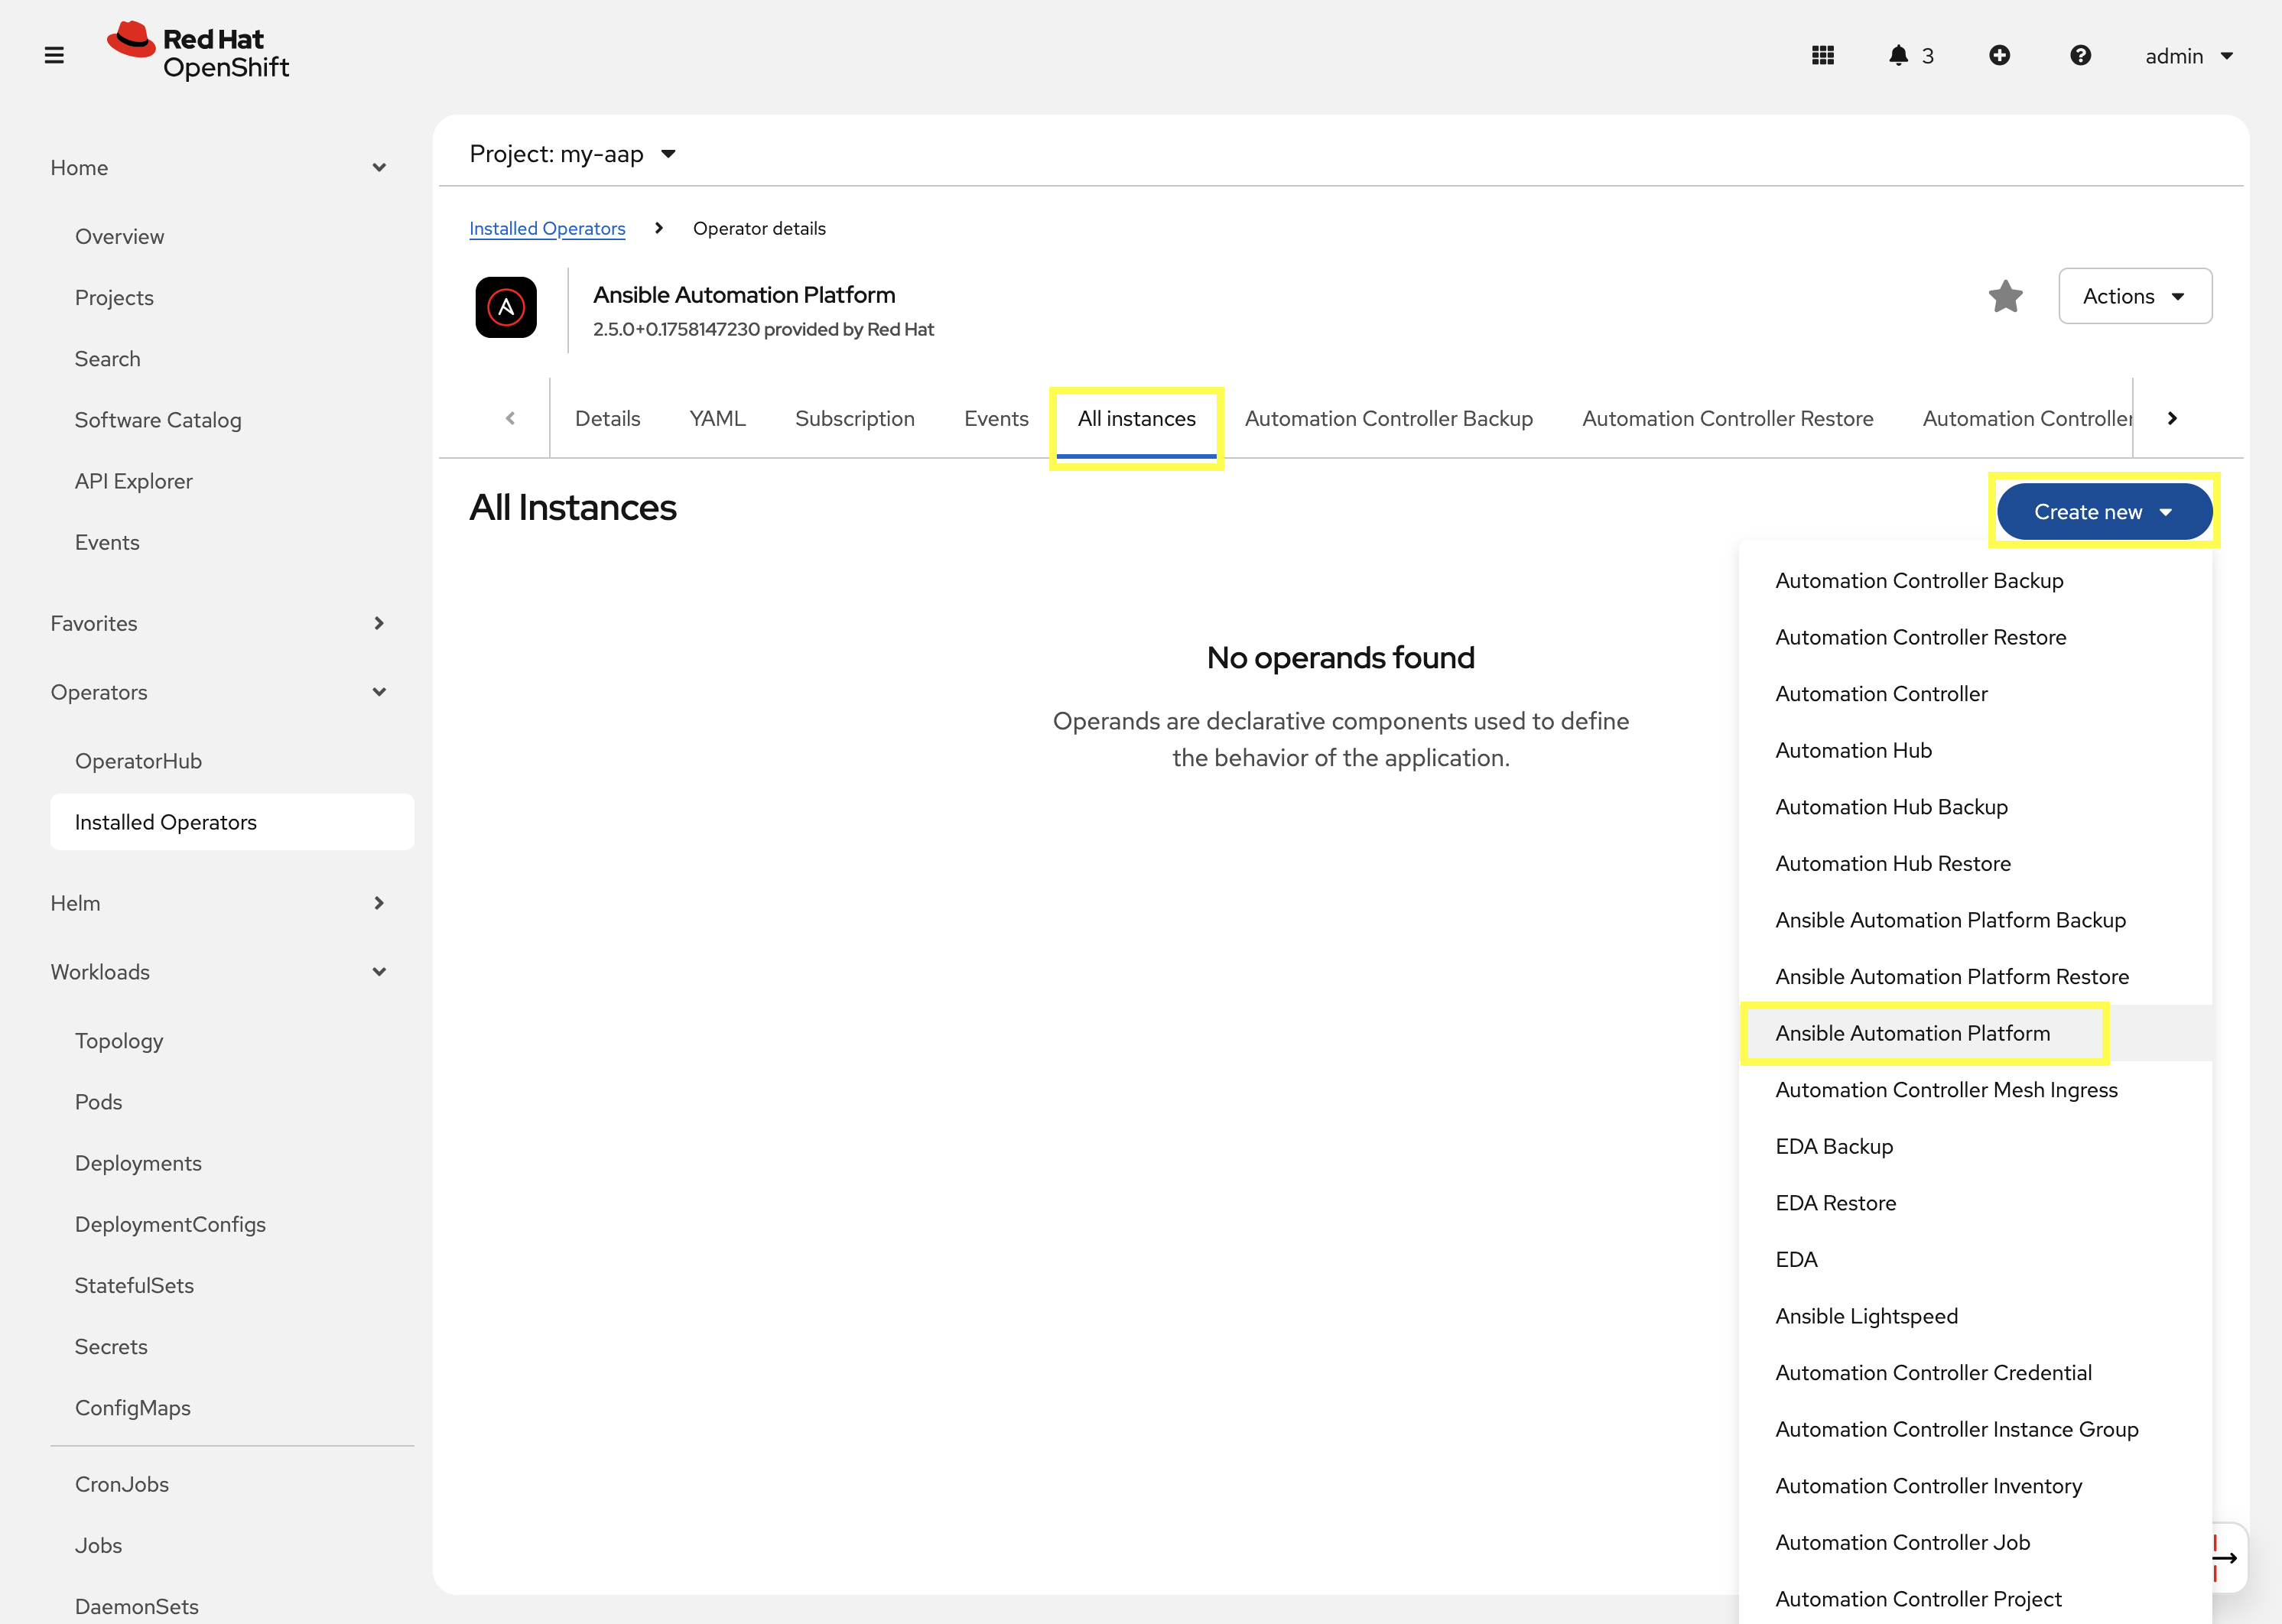The image size is (2282, 1624).
Task: Follow the Installed Operators breadcrumb link
Action: (547, 228)
